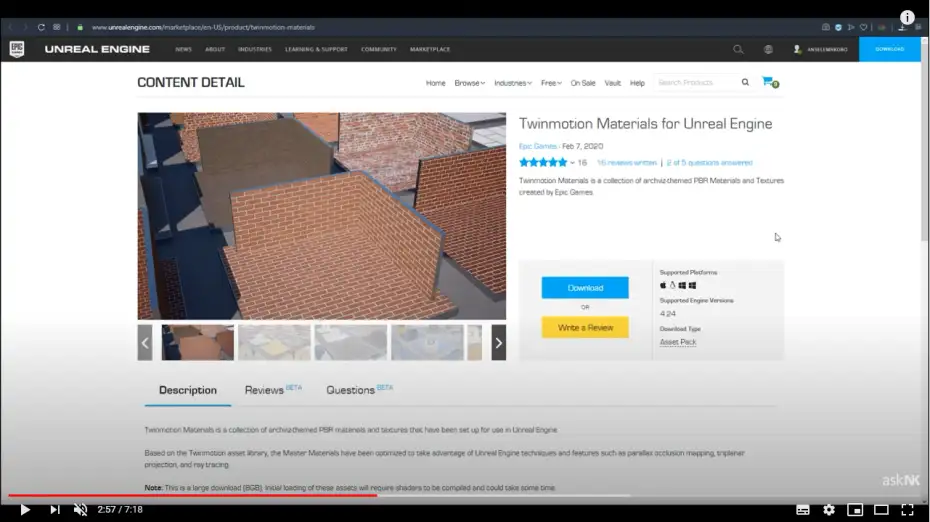Show next gallery thumbnails arrow
The height and width of the screenshot is (522, 930).
[x=498, y=343]
